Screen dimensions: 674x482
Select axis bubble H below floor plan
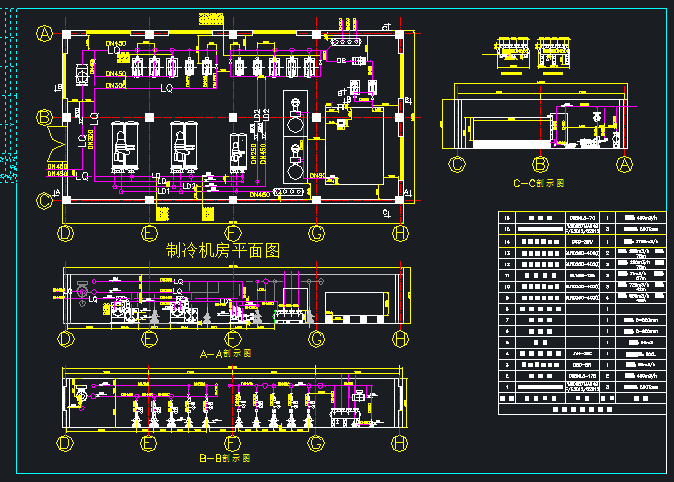pyautogui.click(x=400, y=234)
